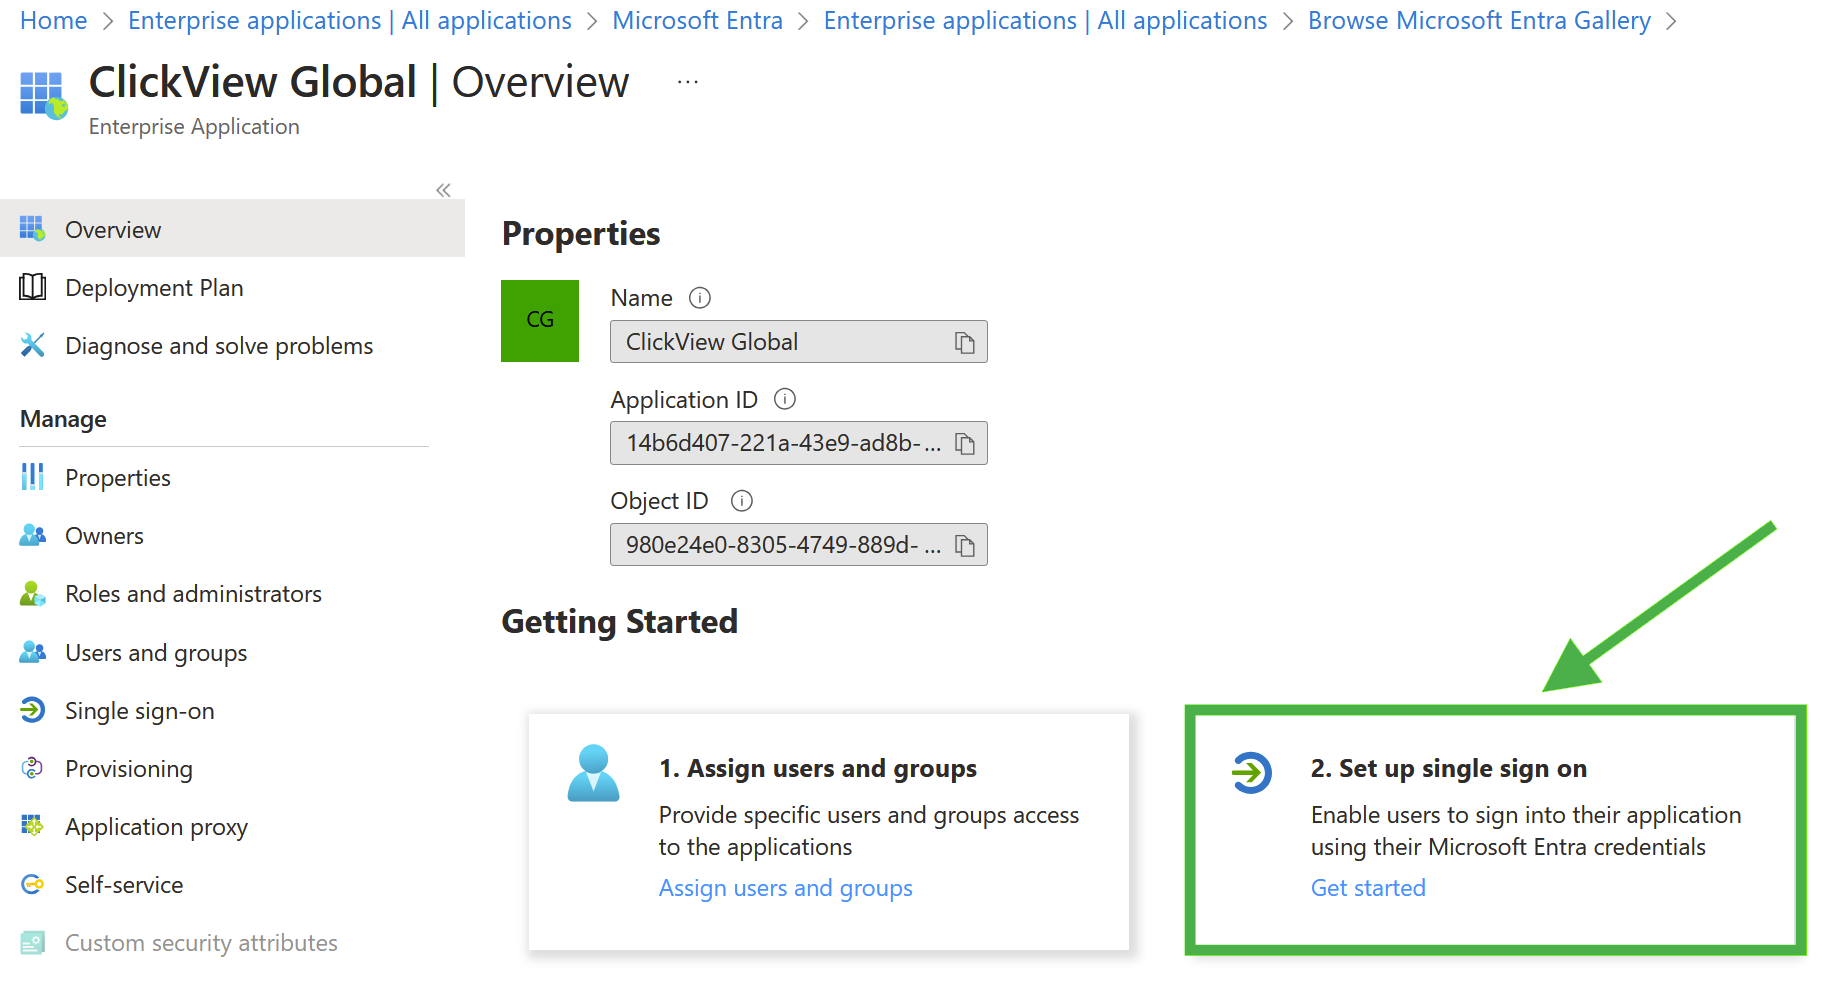Collapse the left navigation menu

(x=443, y=190)
